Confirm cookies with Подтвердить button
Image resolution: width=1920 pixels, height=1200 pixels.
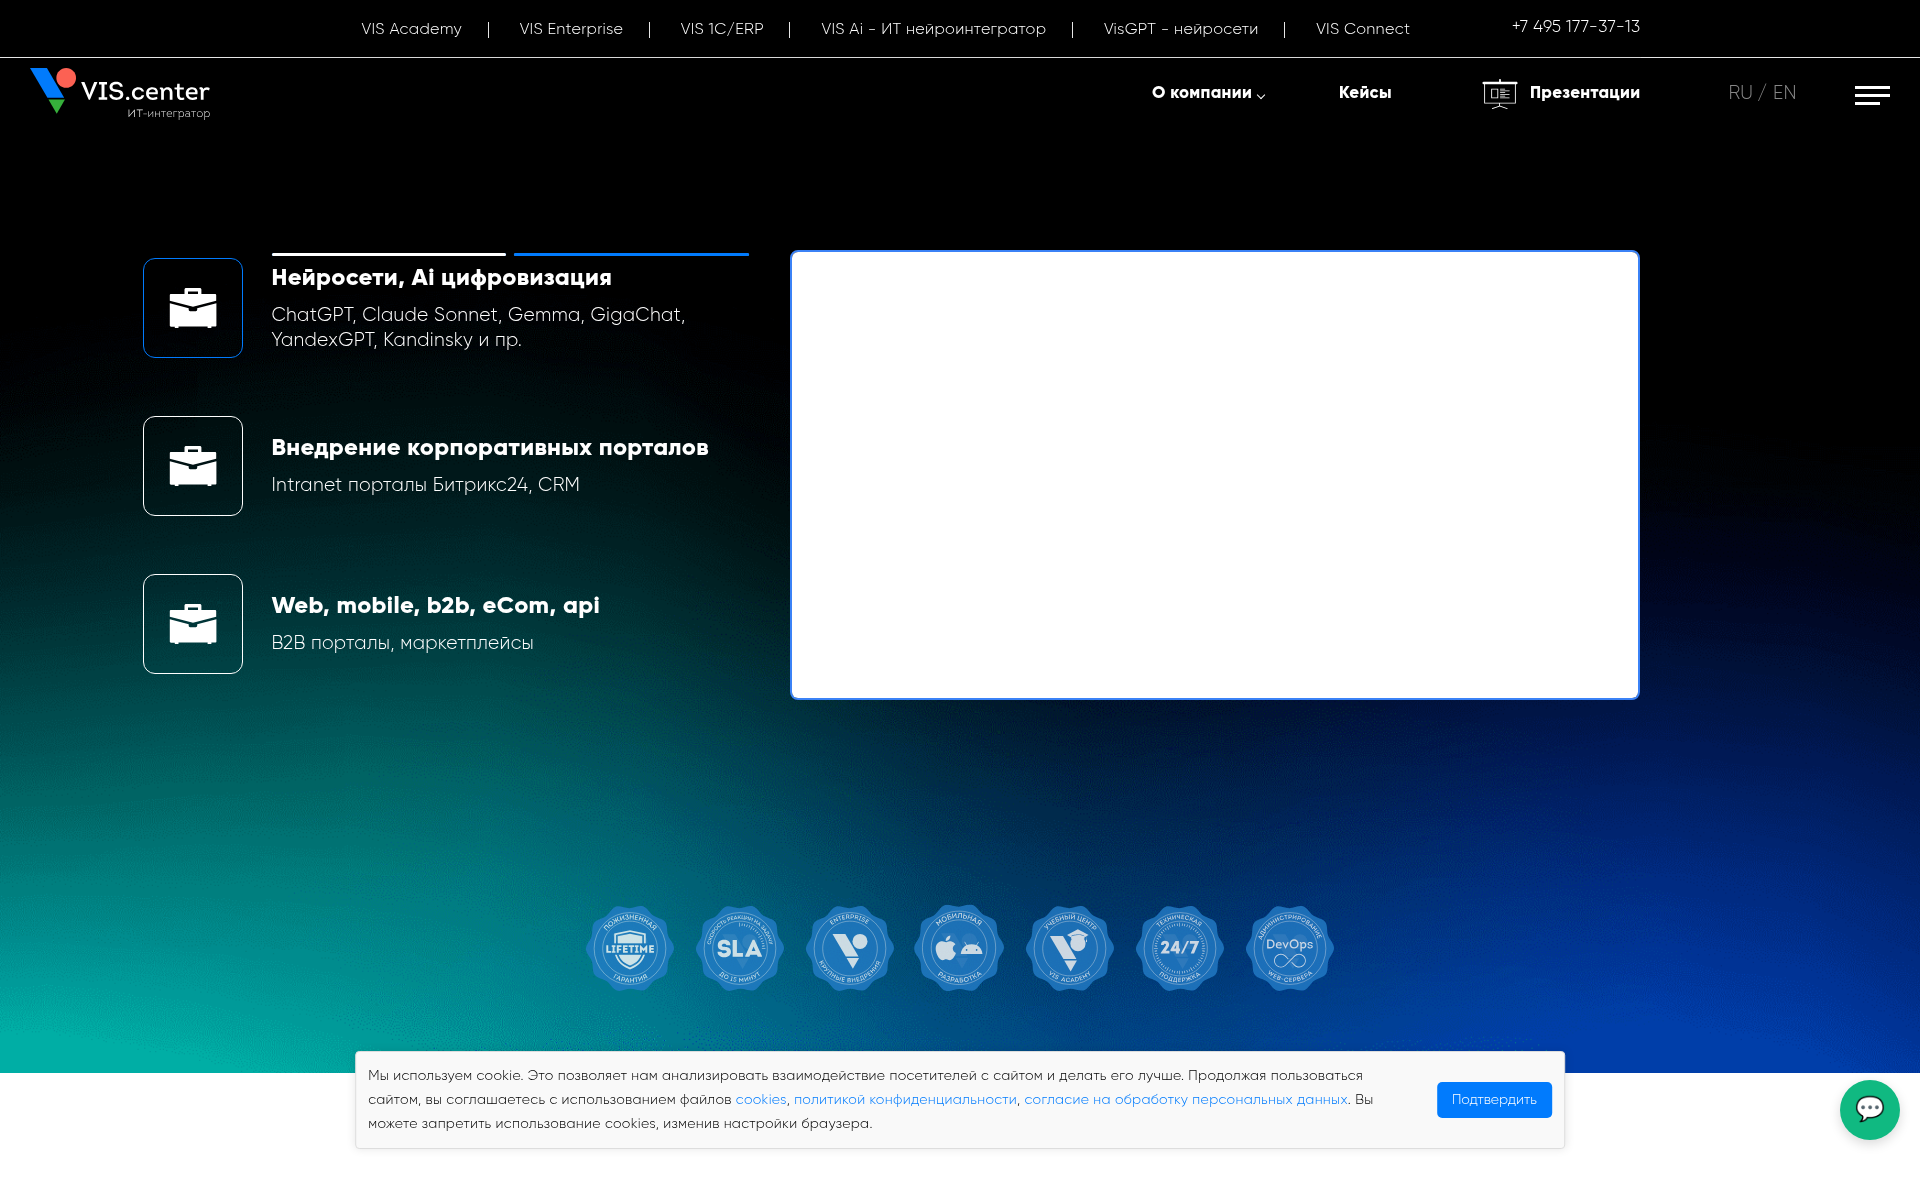coord(1494,1100)
